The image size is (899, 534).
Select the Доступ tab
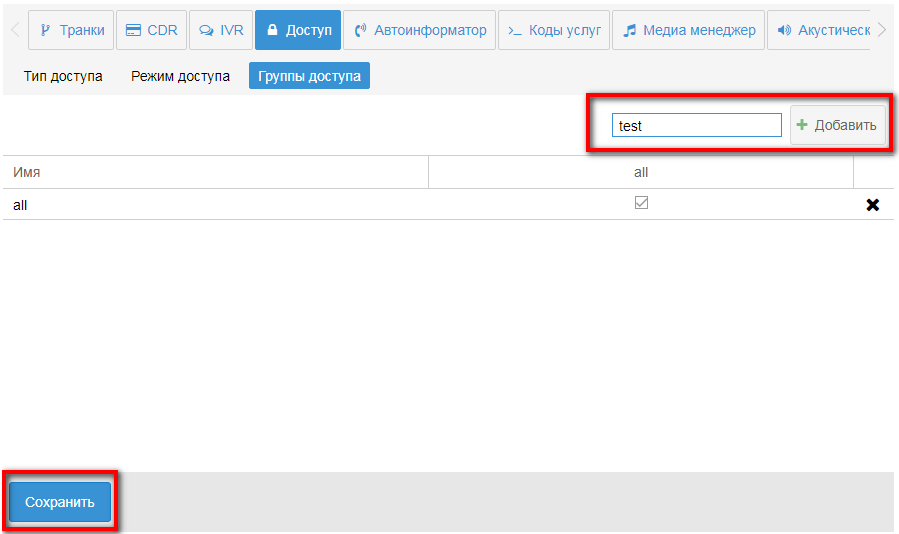point(298,30)
